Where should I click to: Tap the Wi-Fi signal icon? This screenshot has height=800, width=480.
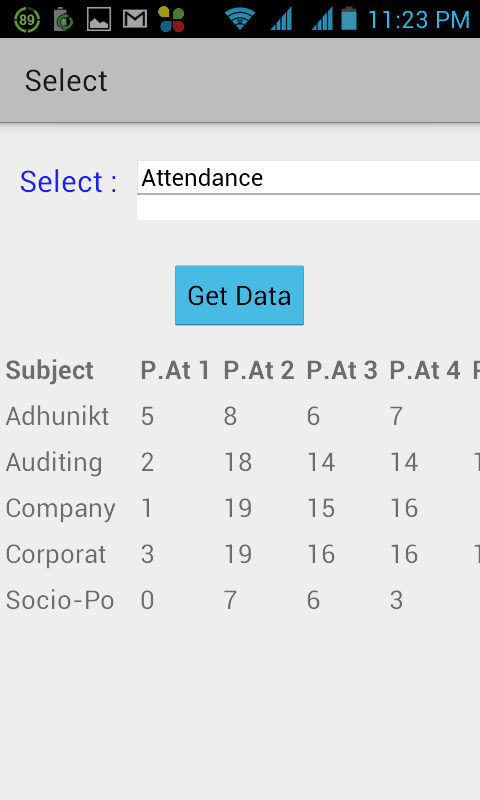pyautogui.click(x=240, y=19)
